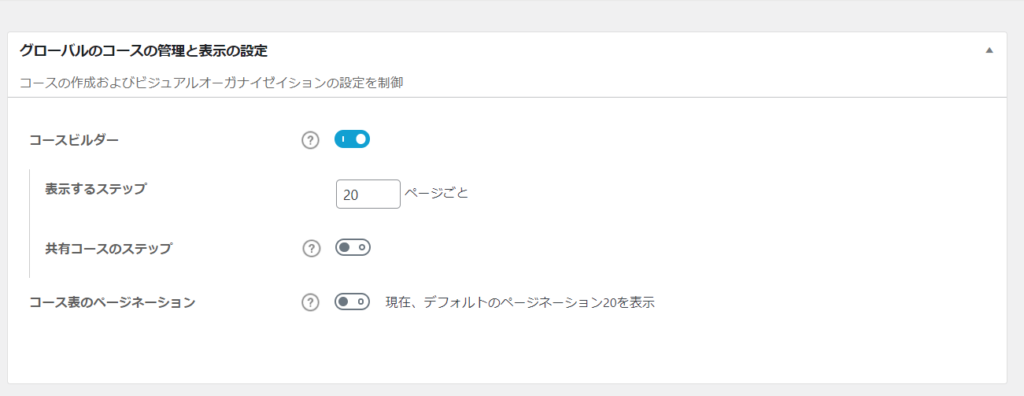Enable the 共有コースのステップ toggle

coord(353,248)
